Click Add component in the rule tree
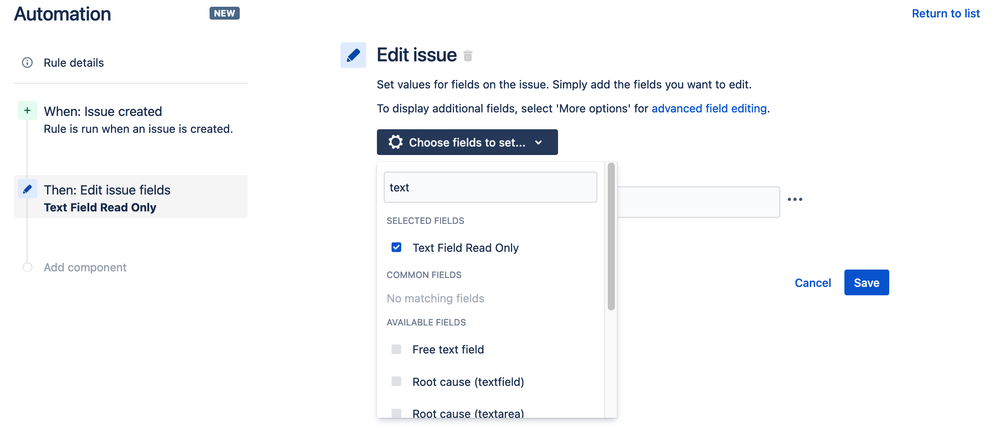 click(85, 267)
